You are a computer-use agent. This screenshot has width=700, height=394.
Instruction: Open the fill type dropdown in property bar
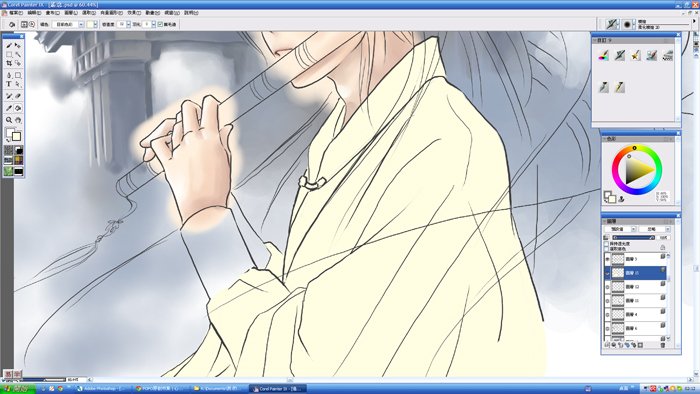click(68, 25)
